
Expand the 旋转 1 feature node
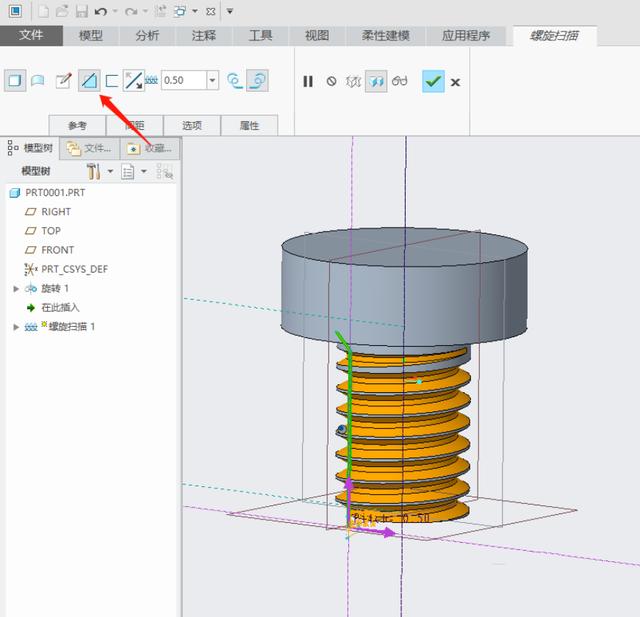16,289
